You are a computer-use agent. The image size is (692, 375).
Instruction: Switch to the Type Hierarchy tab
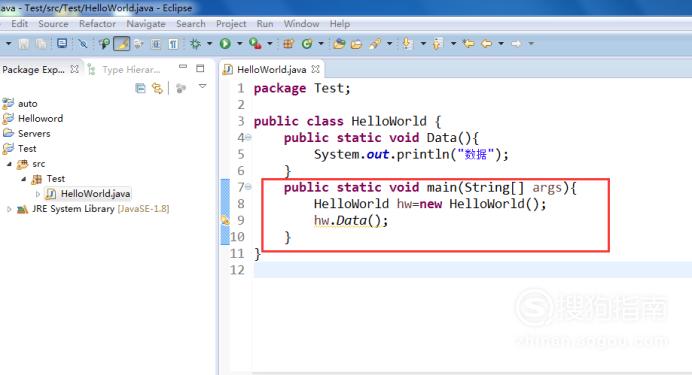125,69
